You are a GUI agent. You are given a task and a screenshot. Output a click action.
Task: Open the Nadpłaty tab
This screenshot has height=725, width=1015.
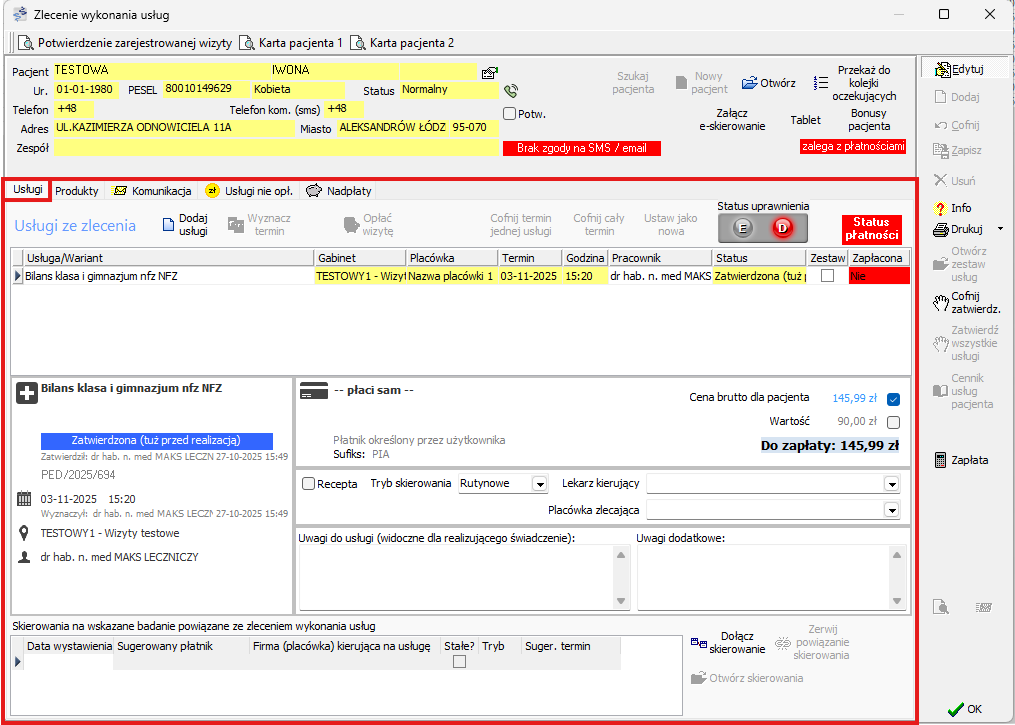click(339, 190)
